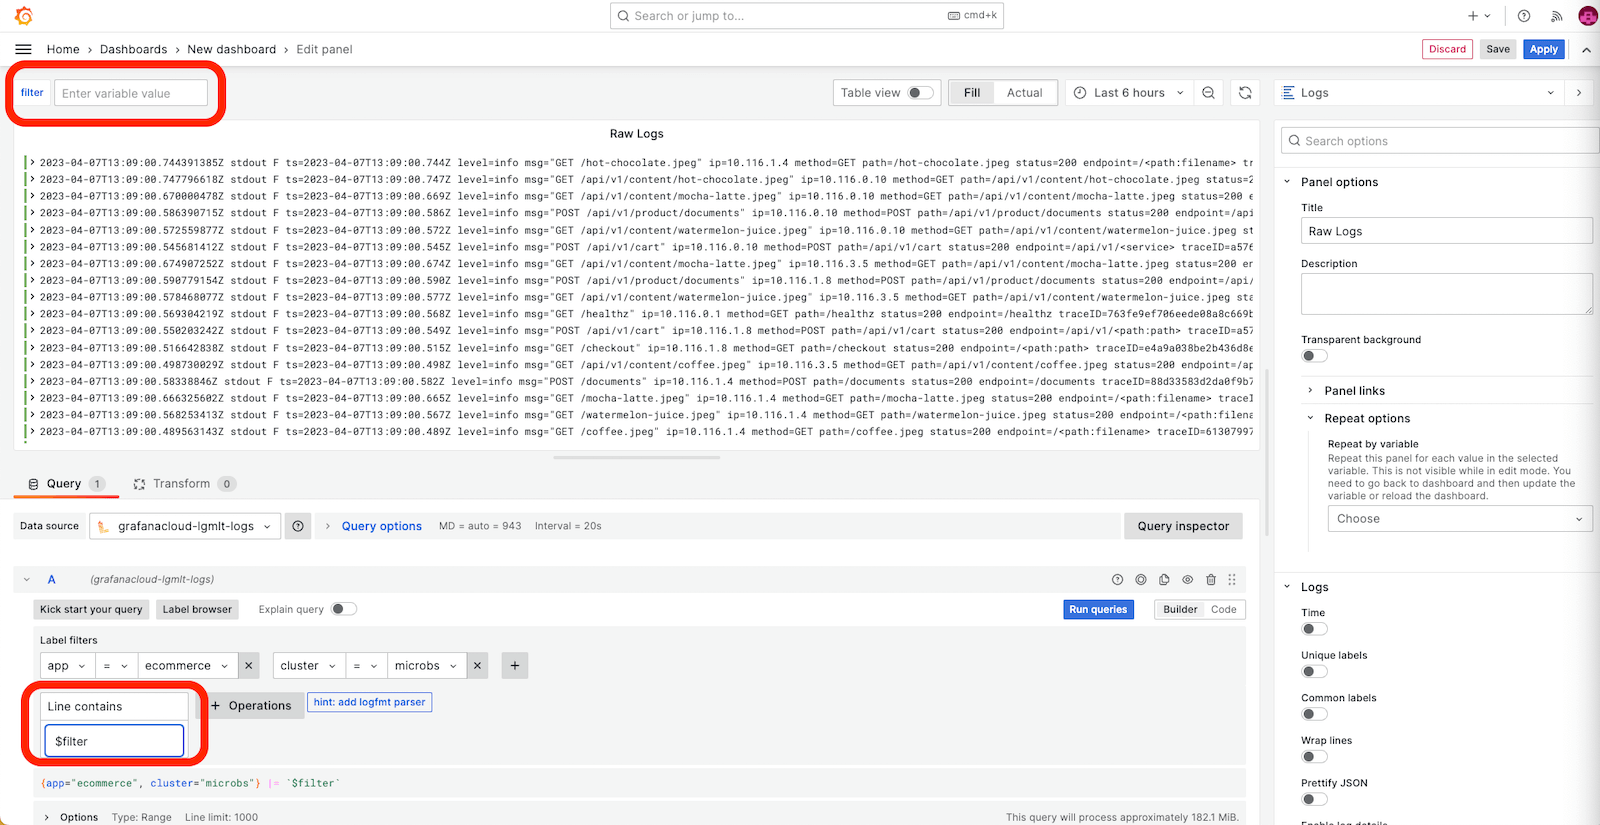
Task: Click the zoom out time range icon
Action: click(1208, 93)
